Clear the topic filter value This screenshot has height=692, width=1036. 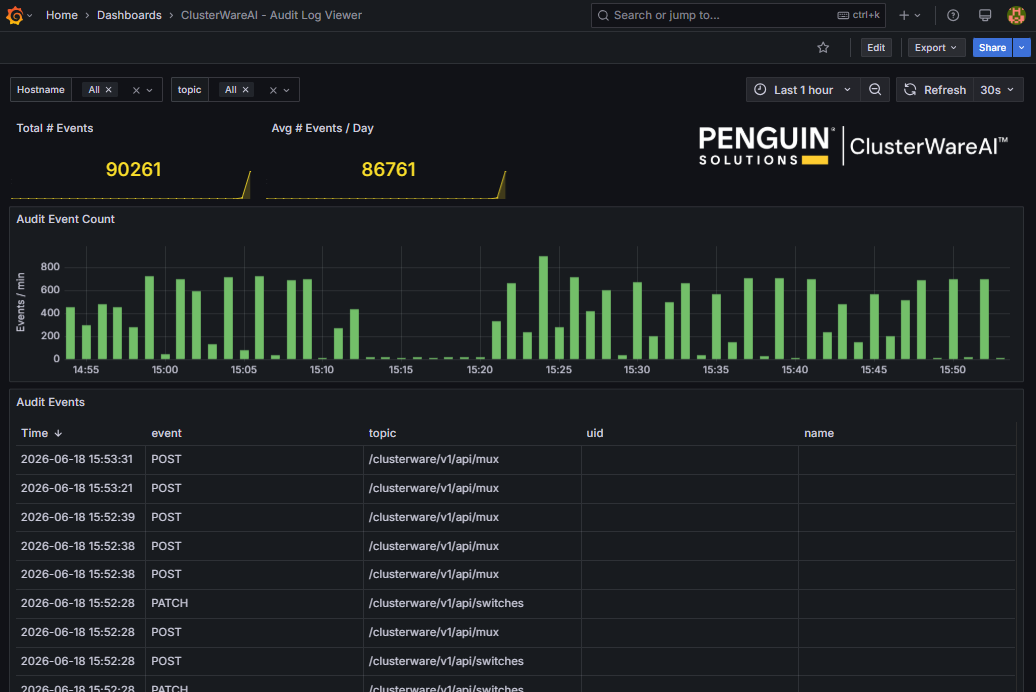click(x=273, y=90)
